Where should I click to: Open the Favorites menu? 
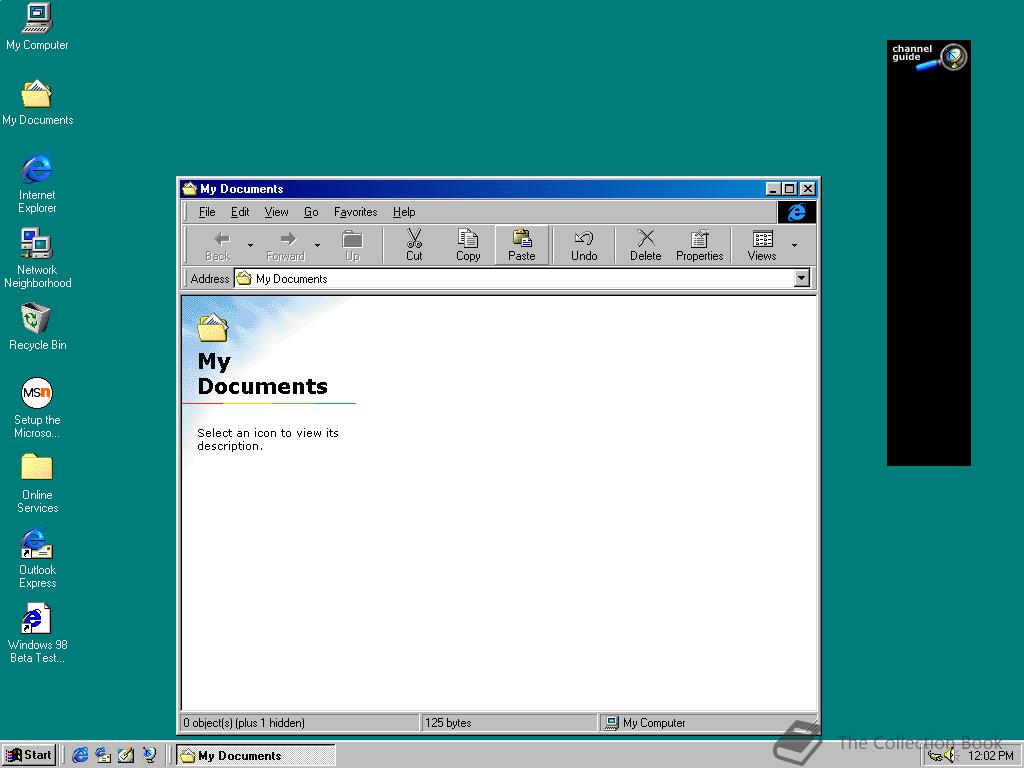pos(355,212)
